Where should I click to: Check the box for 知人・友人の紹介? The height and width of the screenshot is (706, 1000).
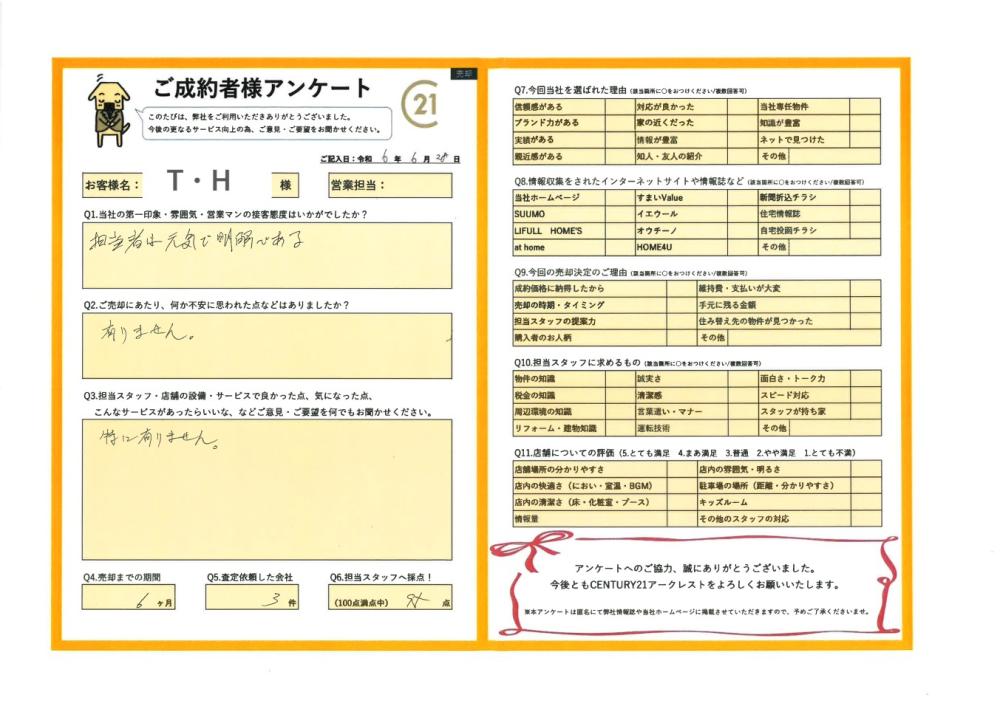[x=741, y=157]
